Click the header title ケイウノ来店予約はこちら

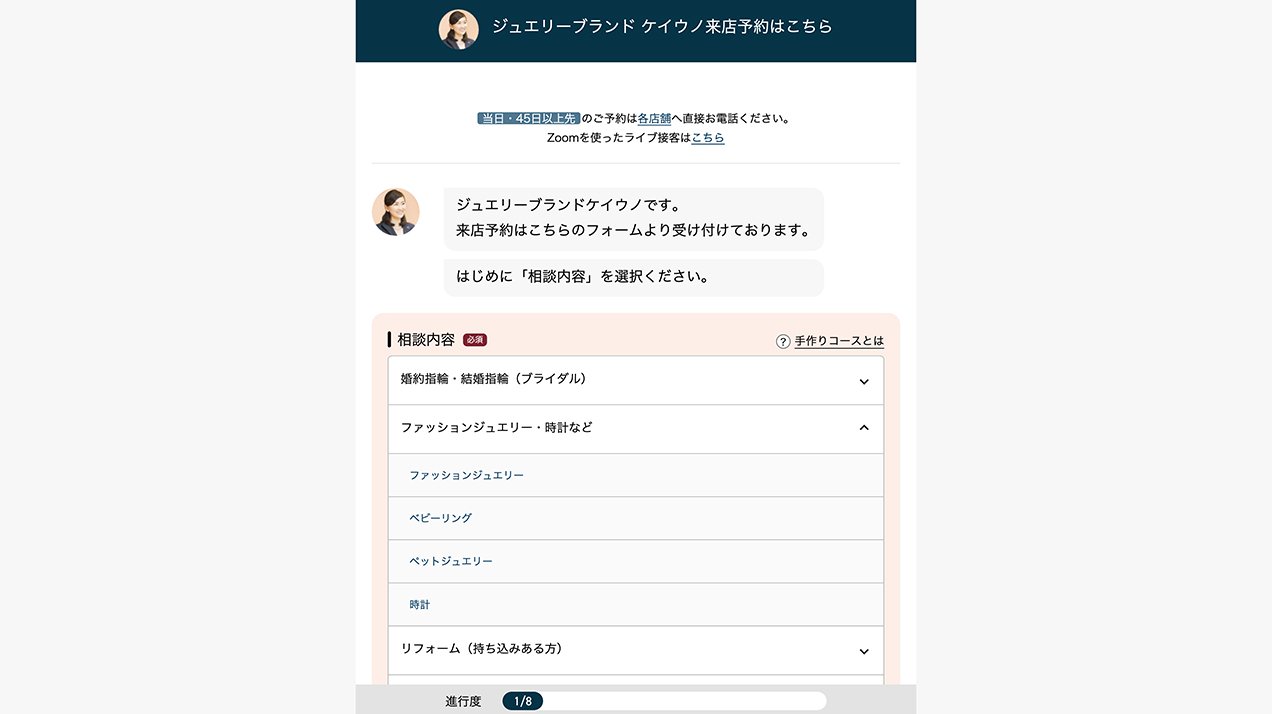pos(662,27)
